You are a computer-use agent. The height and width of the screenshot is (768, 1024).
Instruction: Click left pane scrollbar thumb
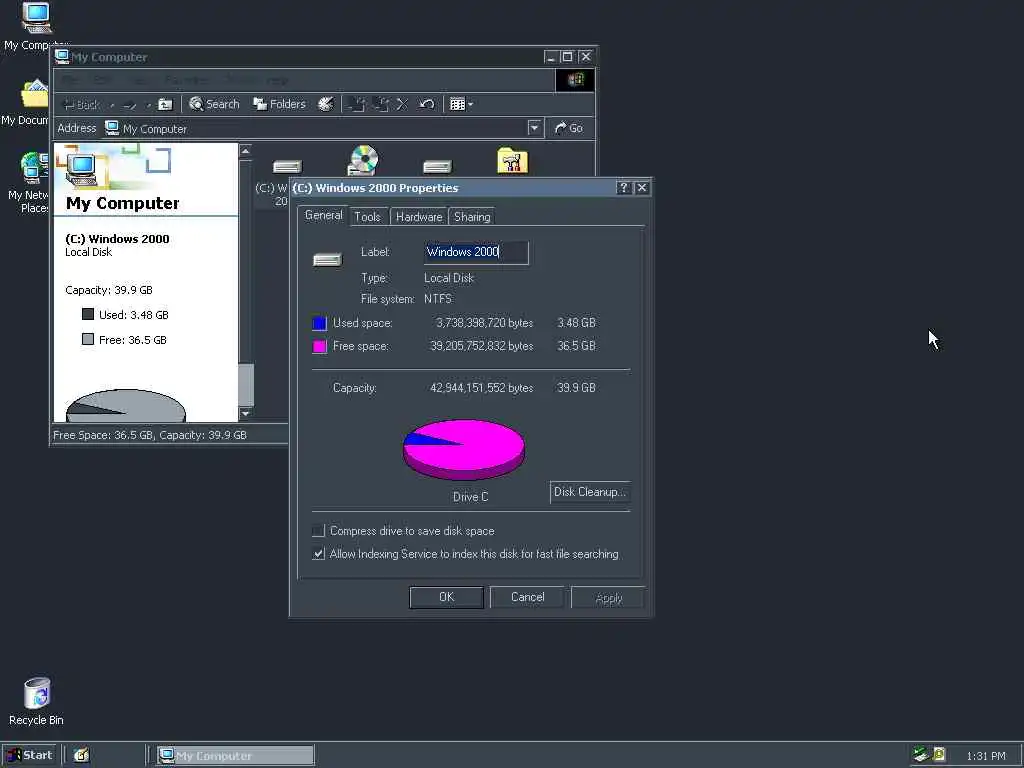pyautogui.click(x=246, y=385)
